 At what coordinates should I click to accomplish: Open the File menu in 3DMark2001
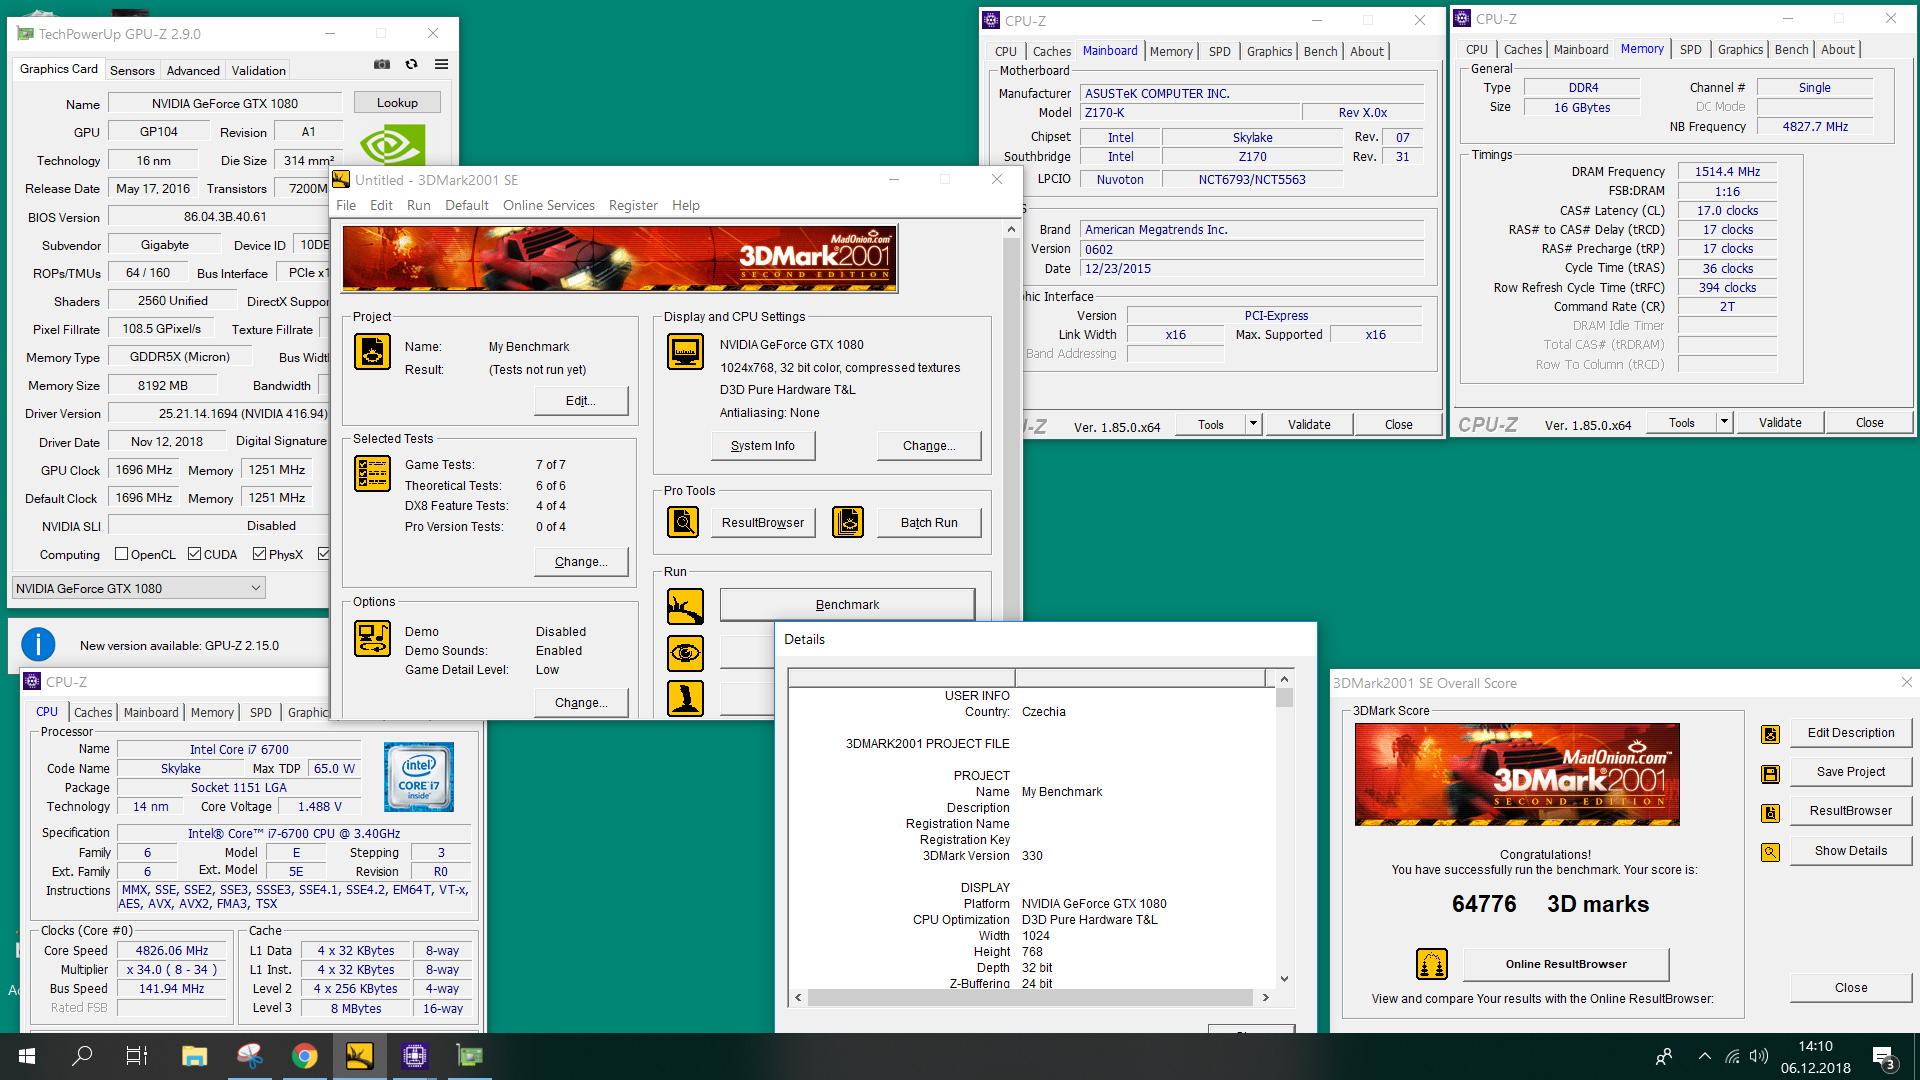click(x=346, y=205)
